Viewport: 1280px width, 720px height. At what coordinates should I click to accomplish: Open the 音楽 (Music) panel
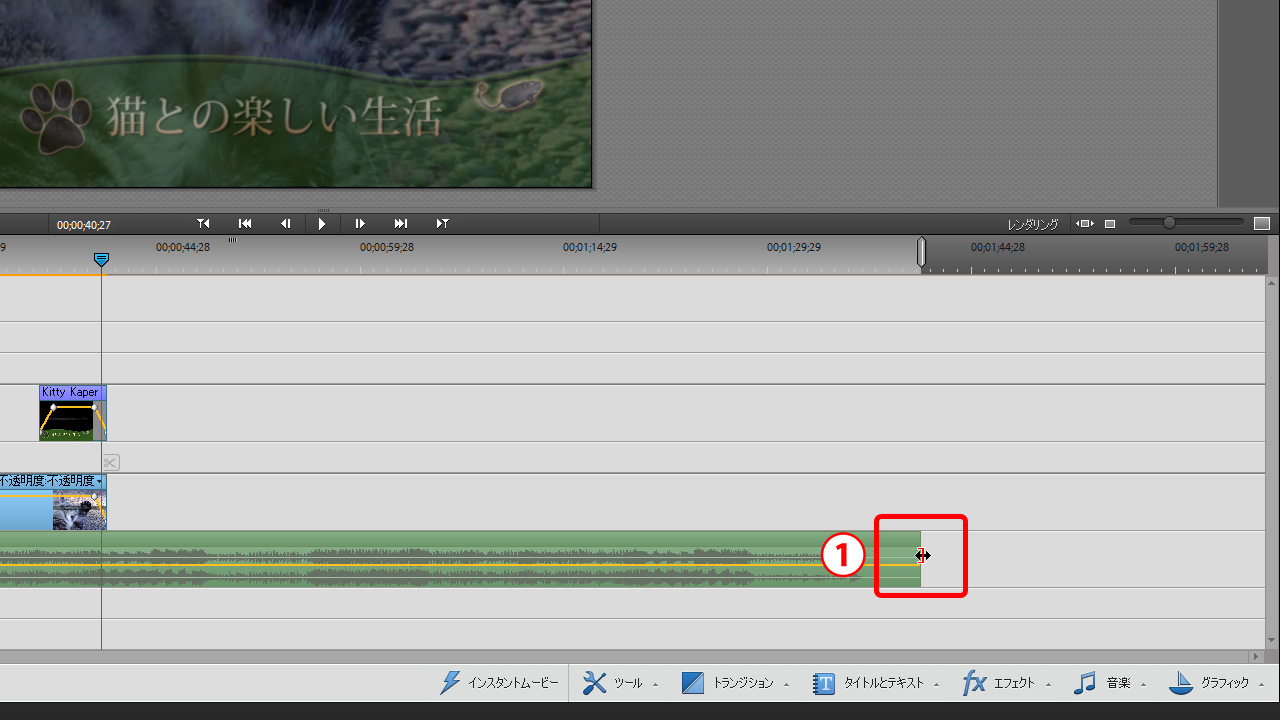[x=1108, y=683]
